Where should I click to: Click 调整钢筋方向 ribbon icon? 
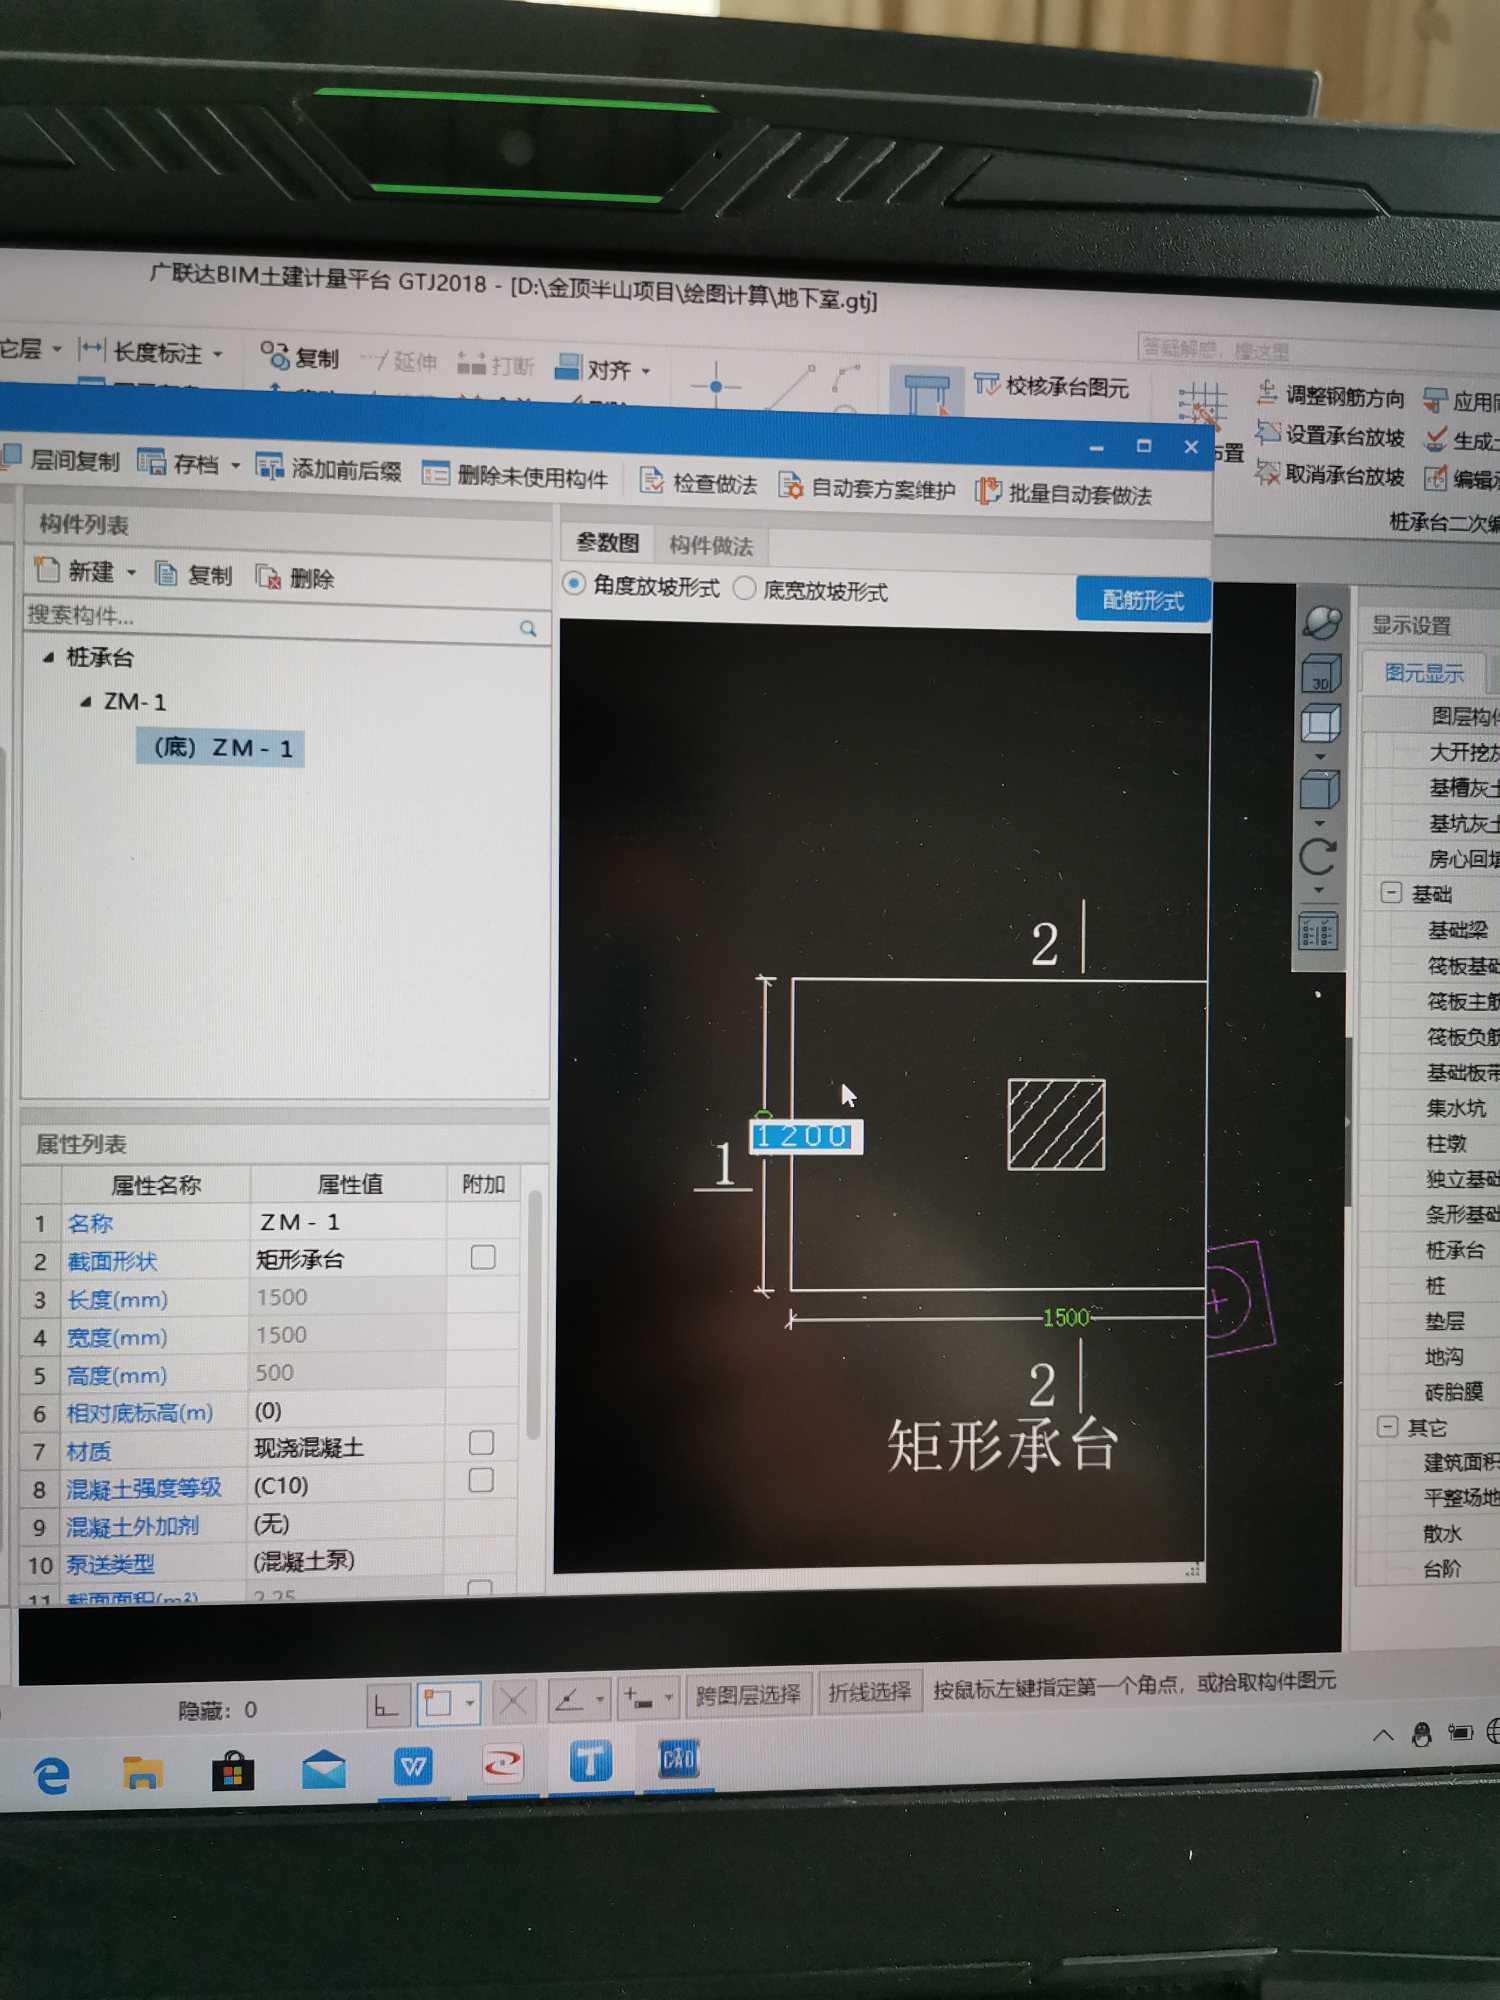tap(1268, 392)
